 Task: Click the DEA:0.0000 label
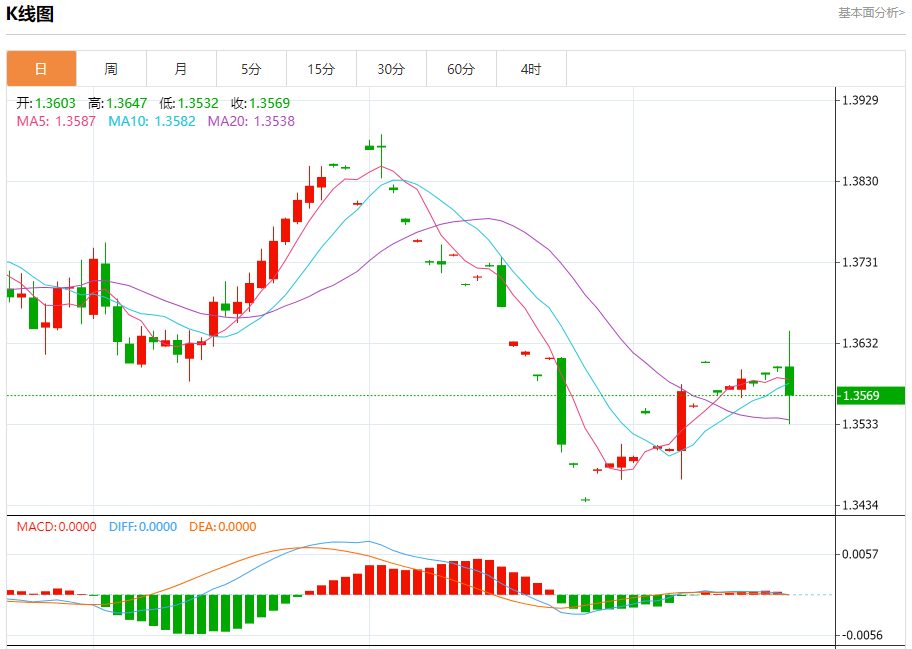coord(223,527)
